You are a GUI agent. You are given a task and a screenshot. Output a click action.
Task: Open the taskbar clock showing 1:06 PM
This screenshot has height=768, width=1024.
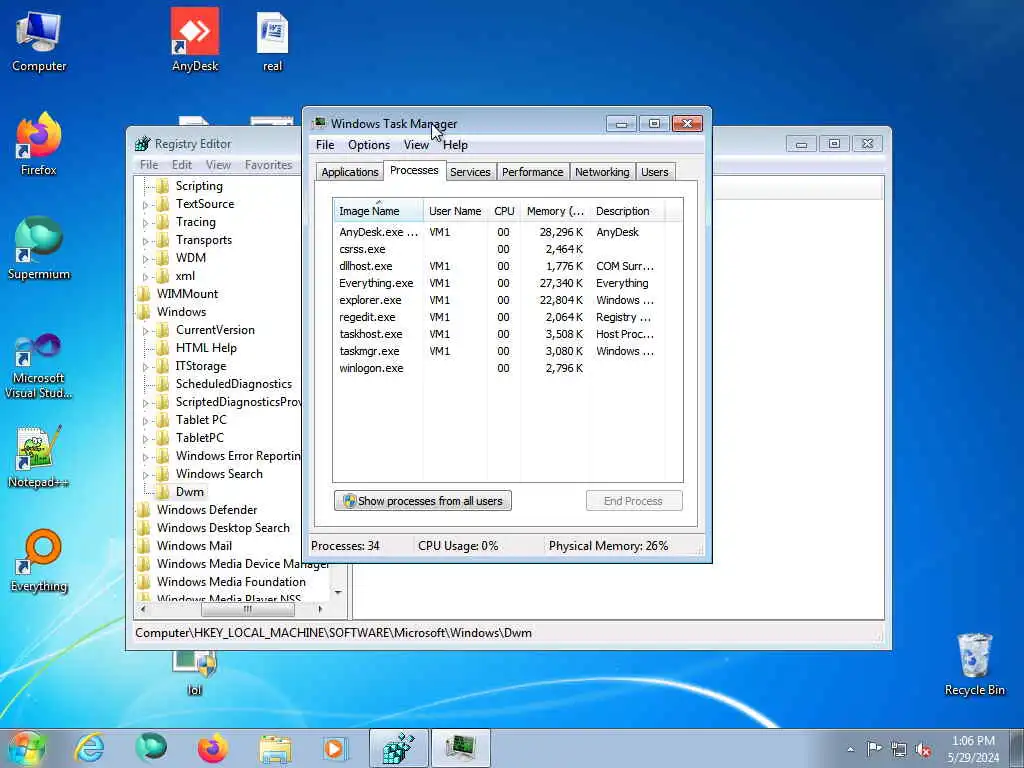(973, 749)
